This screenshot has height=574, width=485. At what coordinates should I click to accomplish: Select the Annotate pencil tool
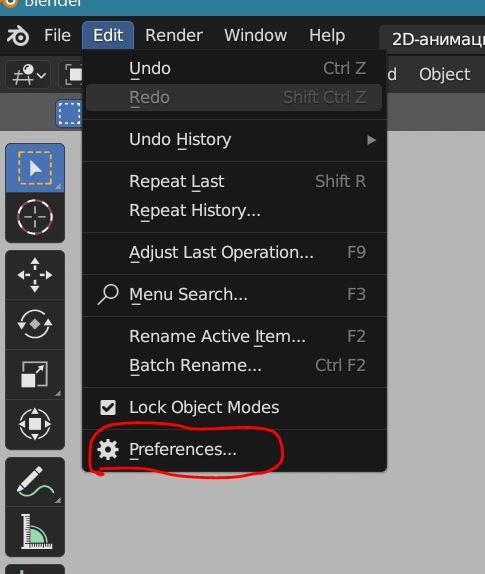(x=35, y=482)
